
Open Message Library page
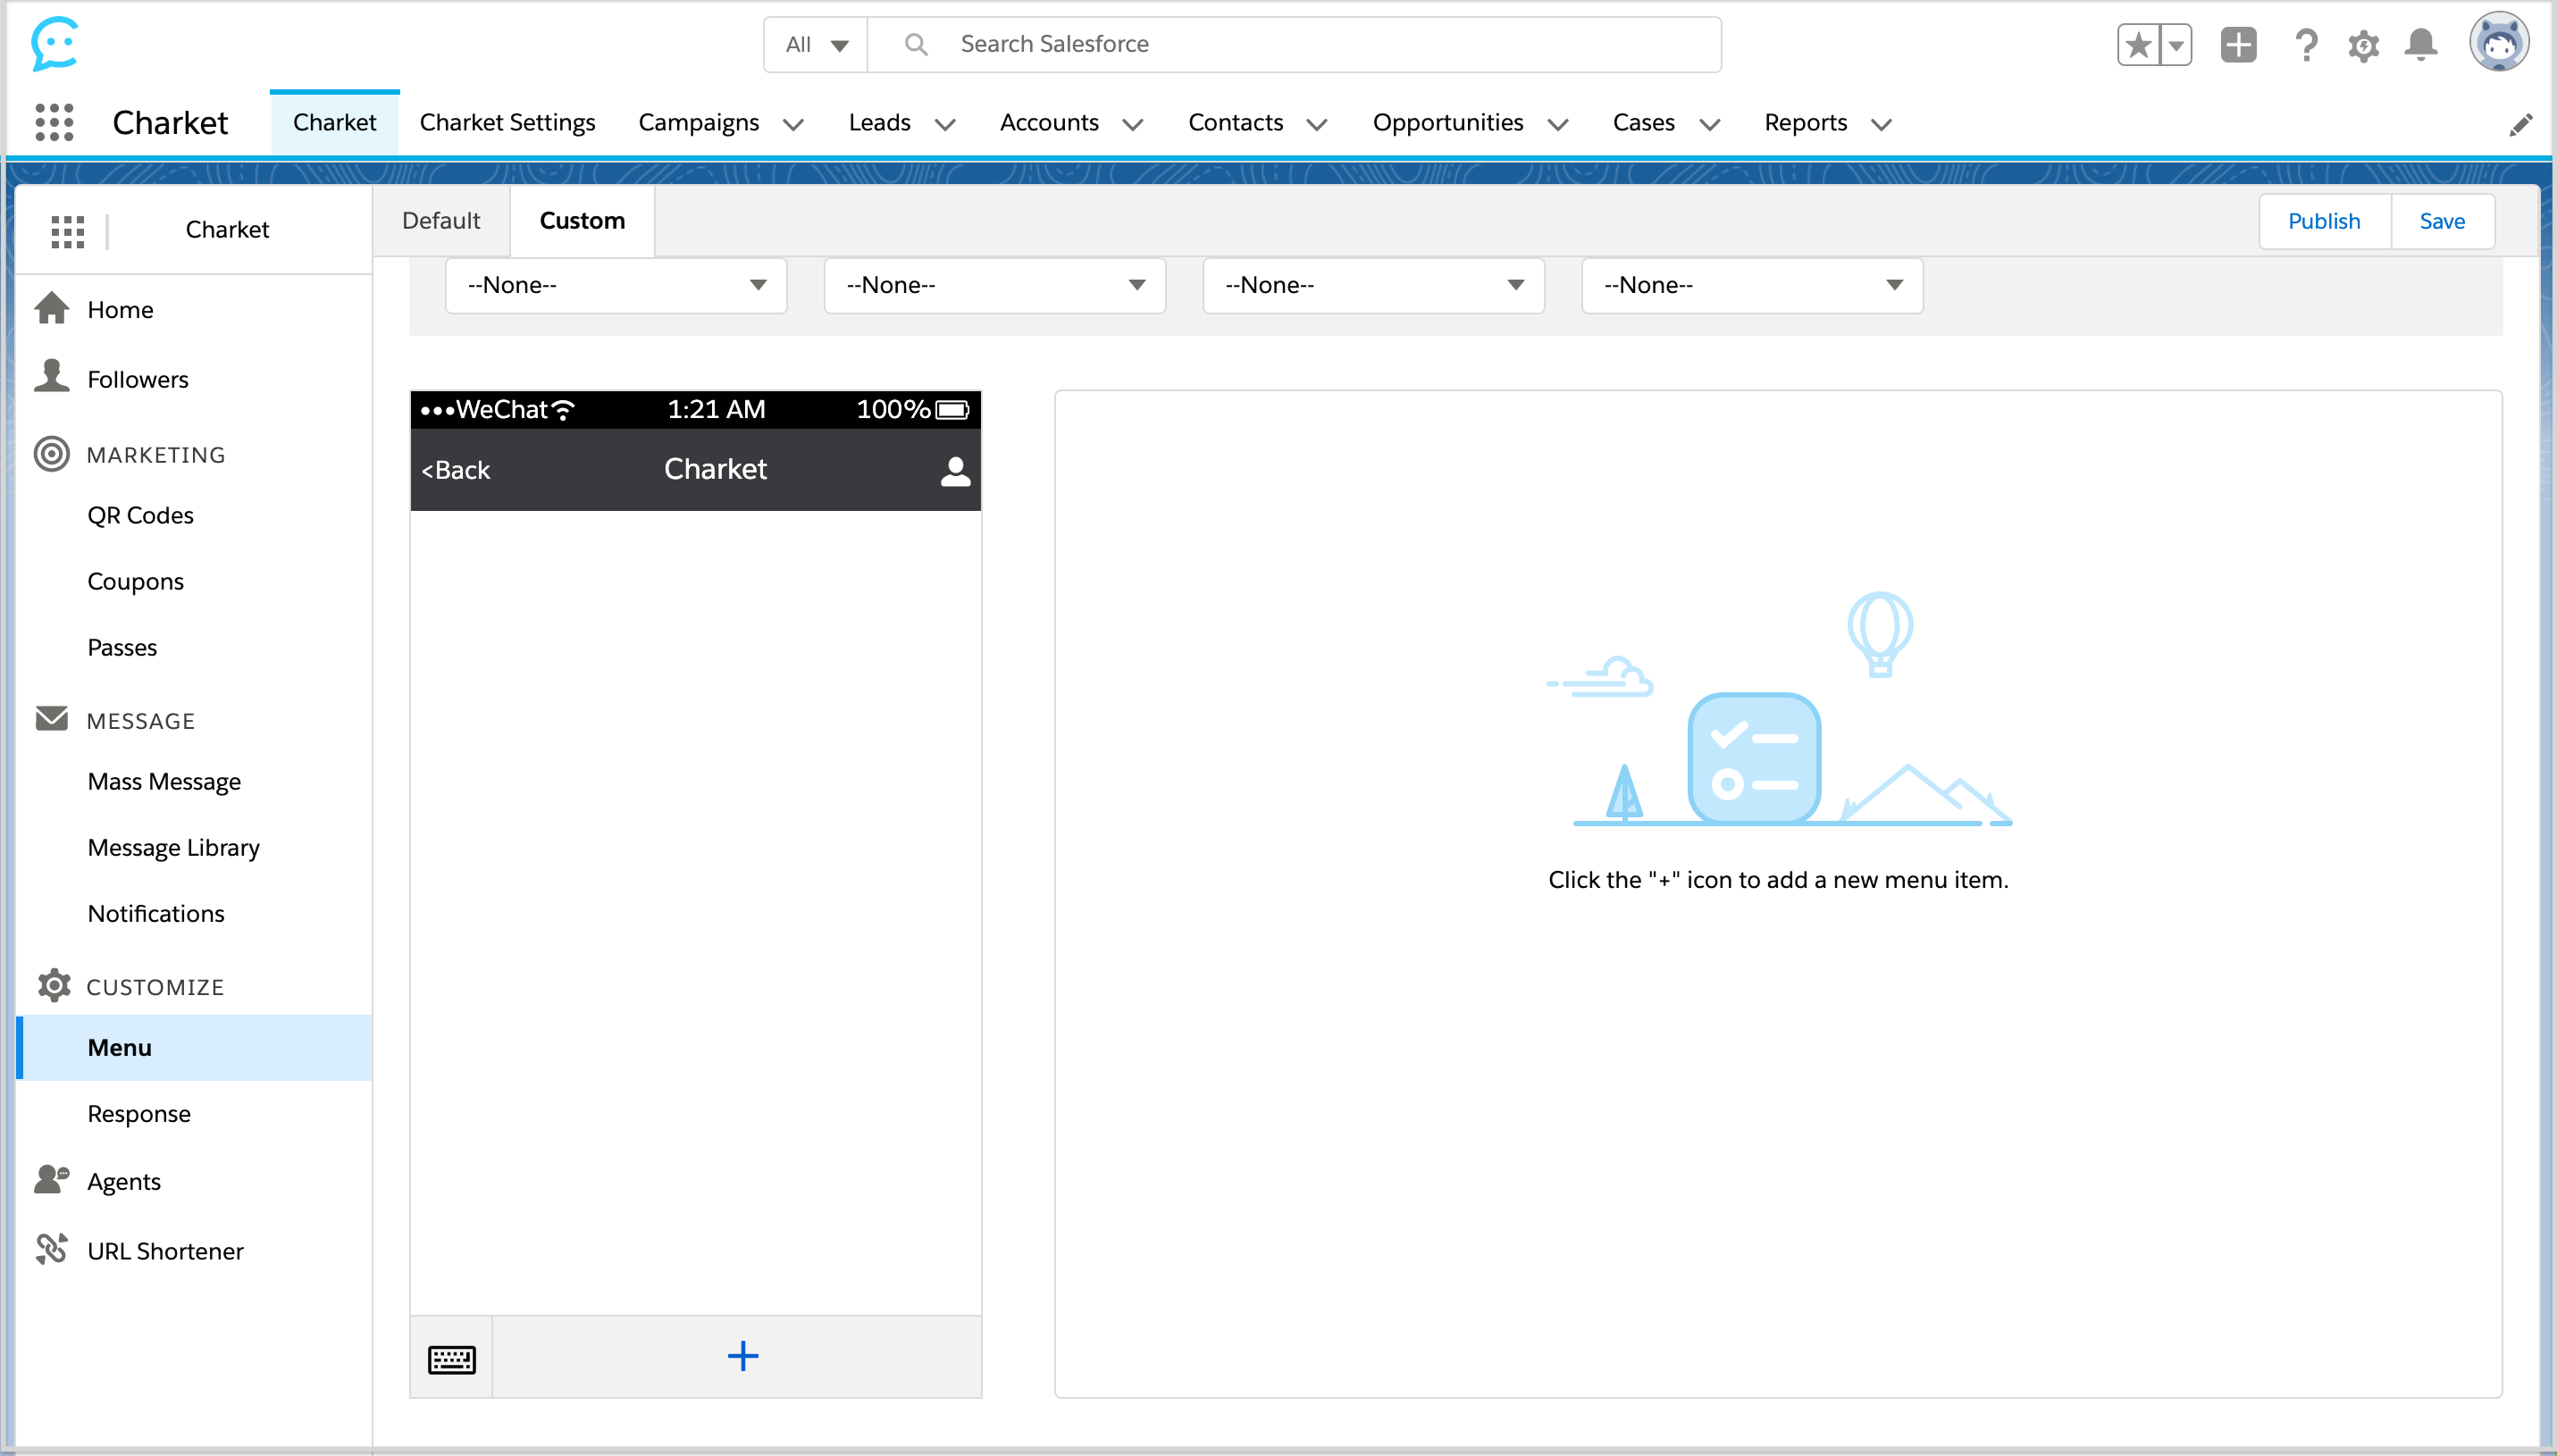click(x=173, y=848)
